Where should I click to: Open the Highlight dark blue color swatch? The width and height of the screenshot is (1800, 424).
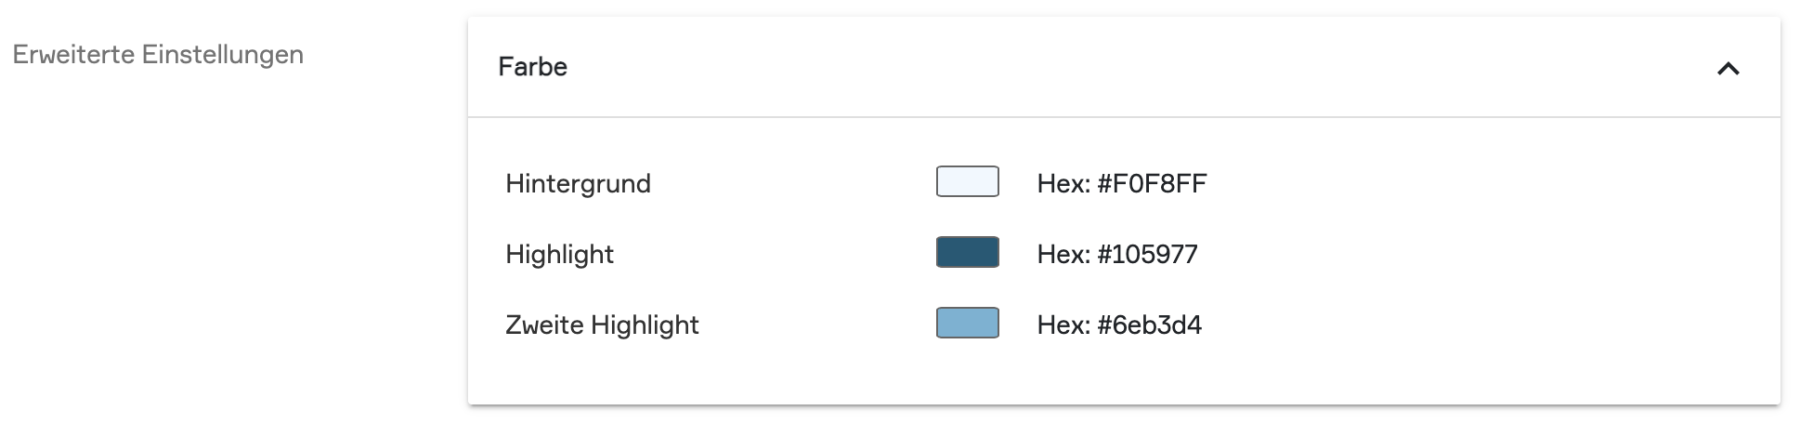[967, 252]
